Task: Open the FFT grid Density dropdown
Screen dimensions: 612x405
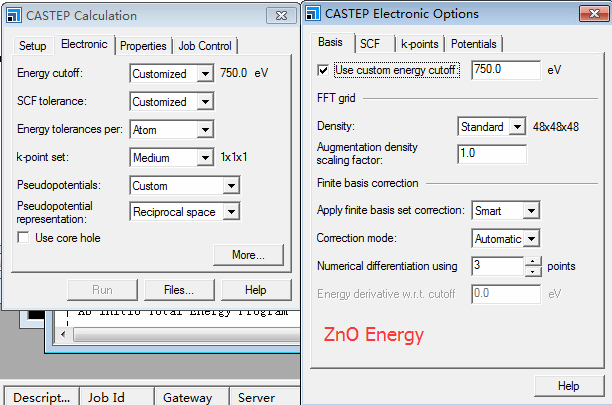Action: [517, 127]
